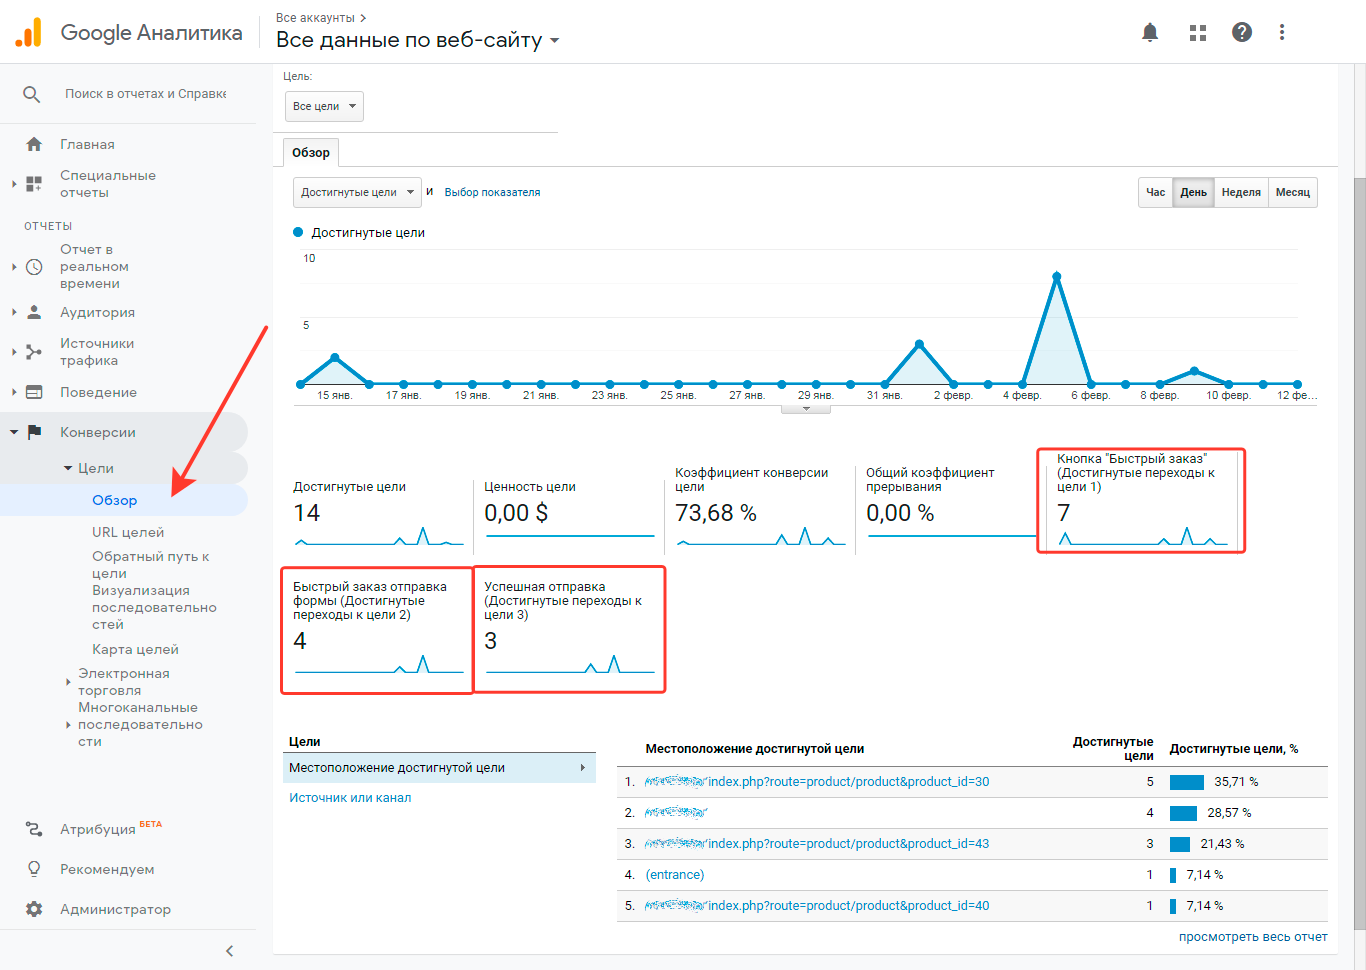Click the search reports and help field
This screenshot has width=1366, height=970.
(145, 94)
